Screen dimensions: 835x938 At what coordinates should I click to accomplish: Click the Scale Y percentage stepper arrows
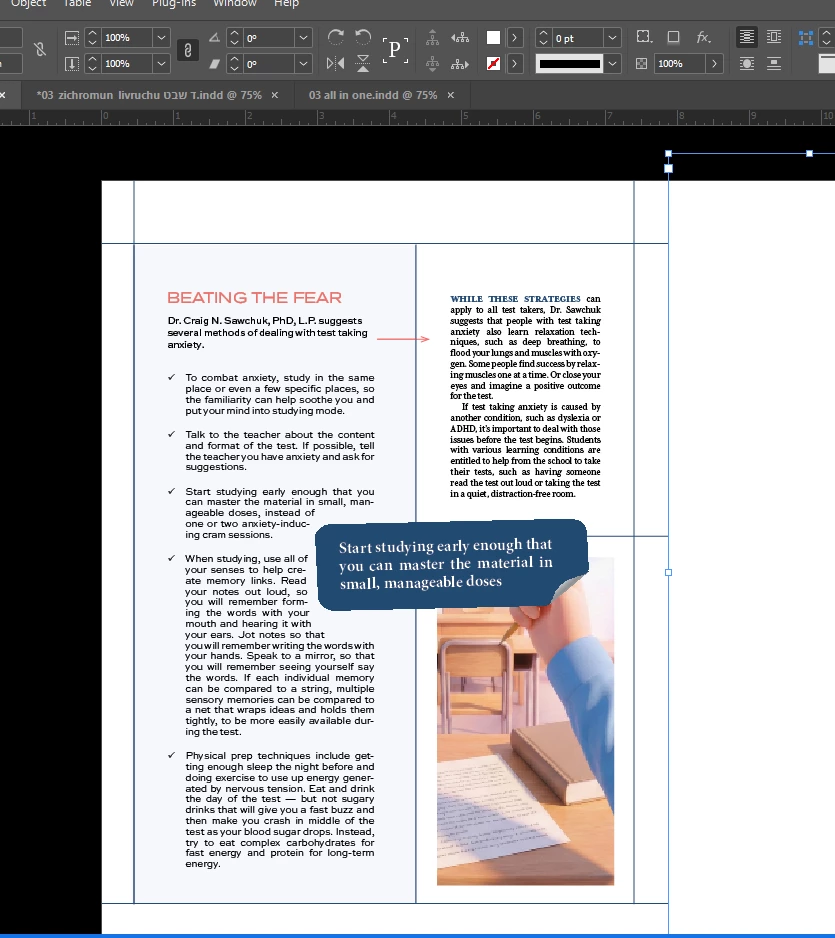click(x=92, y=63)
